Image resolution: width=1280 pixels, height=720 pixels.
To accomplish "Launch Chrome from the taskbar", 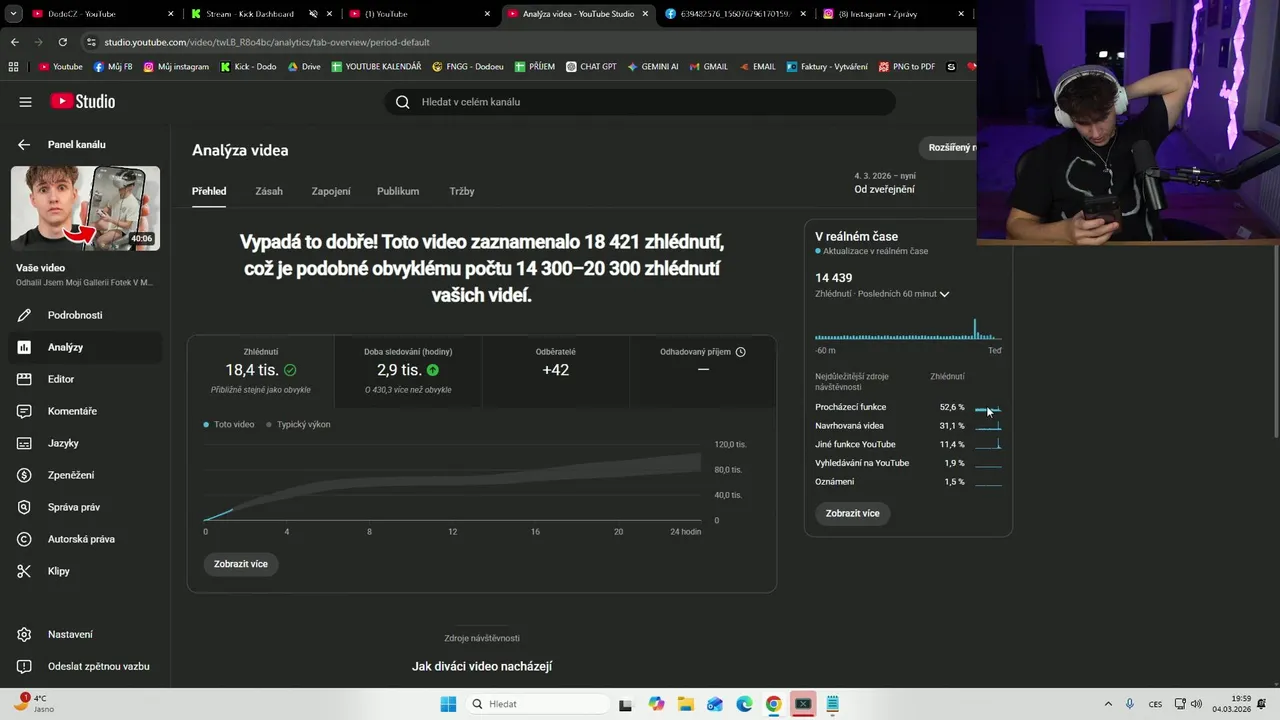I will [x=773, y=704].
